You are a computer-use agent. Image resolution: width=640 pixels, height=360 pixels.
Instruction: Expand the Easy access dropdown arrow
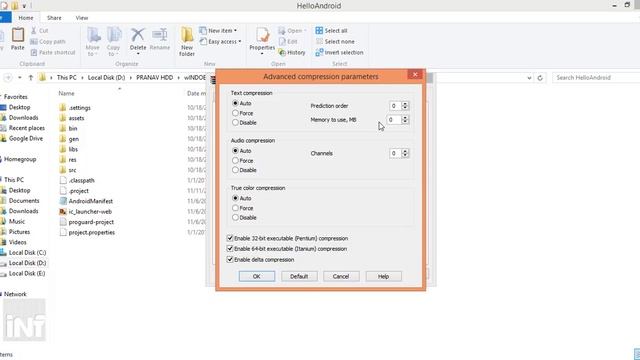[240, 41]
